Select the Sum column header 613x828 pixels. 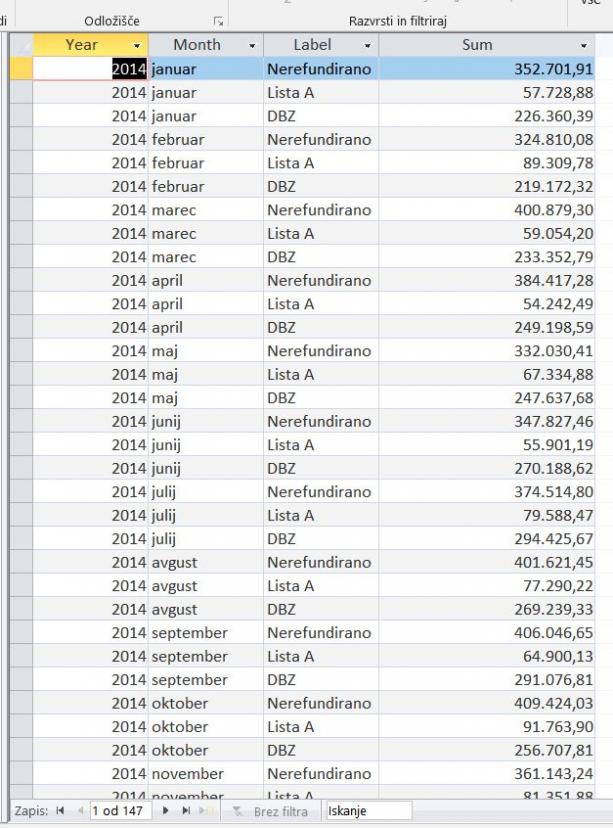click(x=476, y=45)
